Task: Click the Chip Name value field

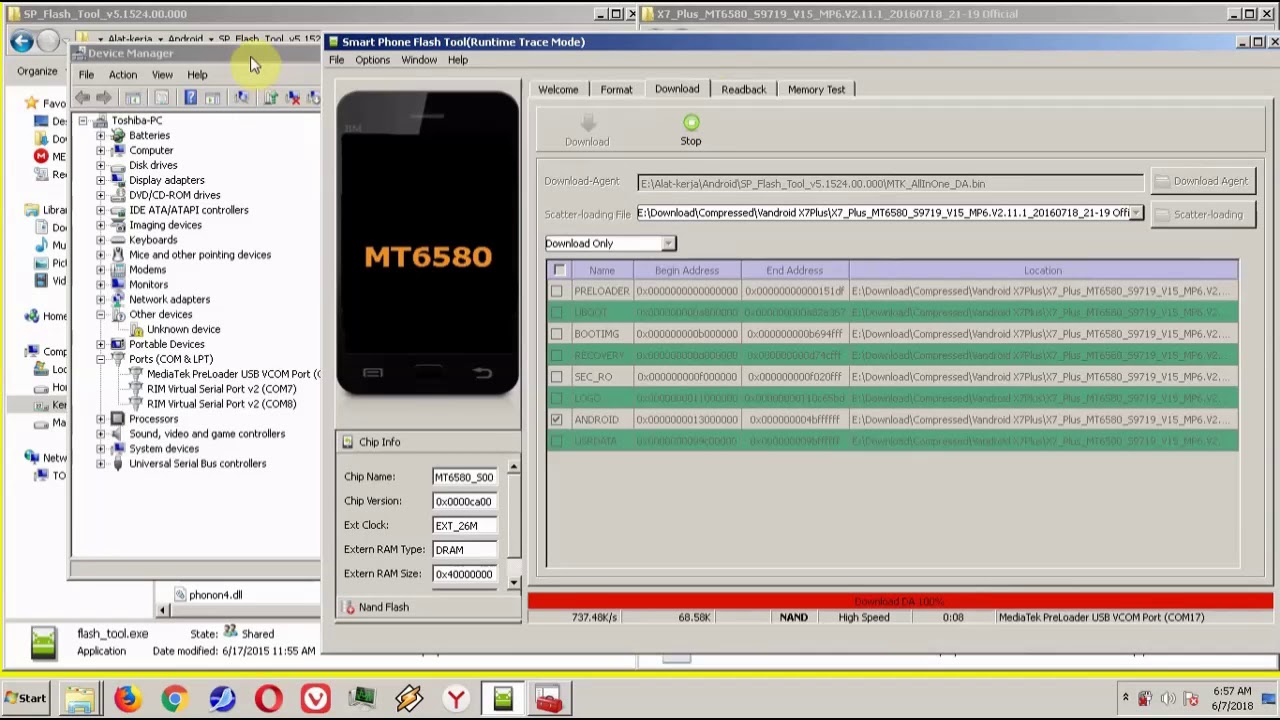Action: click(464, 477)
